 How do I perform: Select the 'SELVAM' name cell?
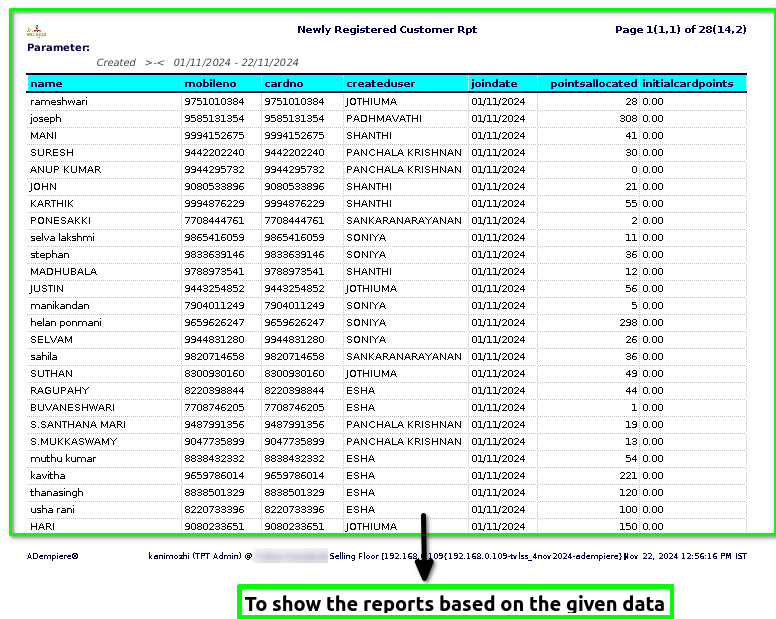tap(51, 339)
